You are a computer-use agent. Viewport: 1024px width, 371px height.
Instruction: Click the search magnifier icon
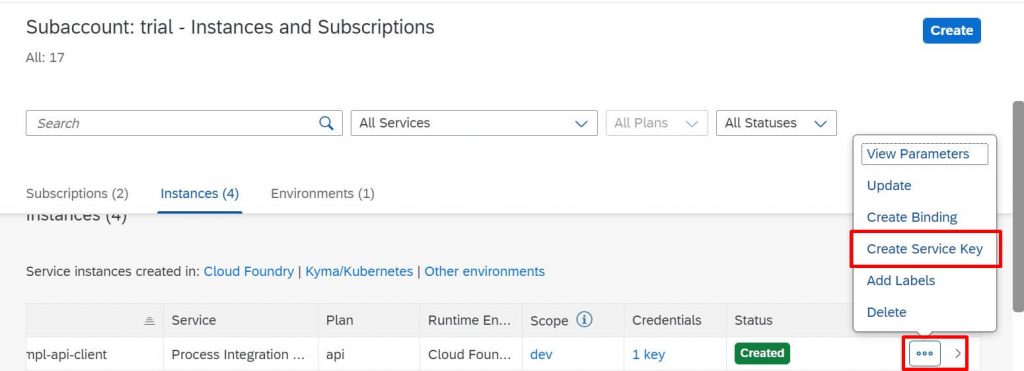(x=326, y=123)
